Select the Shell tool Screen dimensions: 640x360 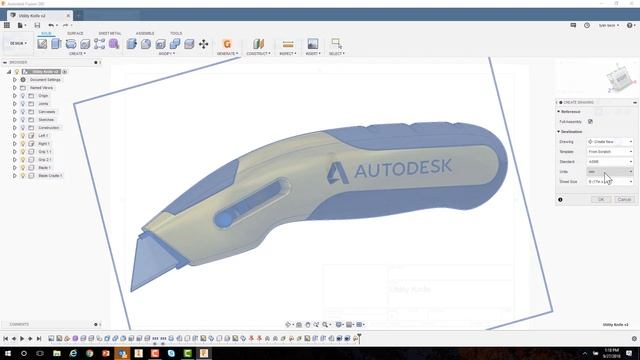[x=160, y=44]
